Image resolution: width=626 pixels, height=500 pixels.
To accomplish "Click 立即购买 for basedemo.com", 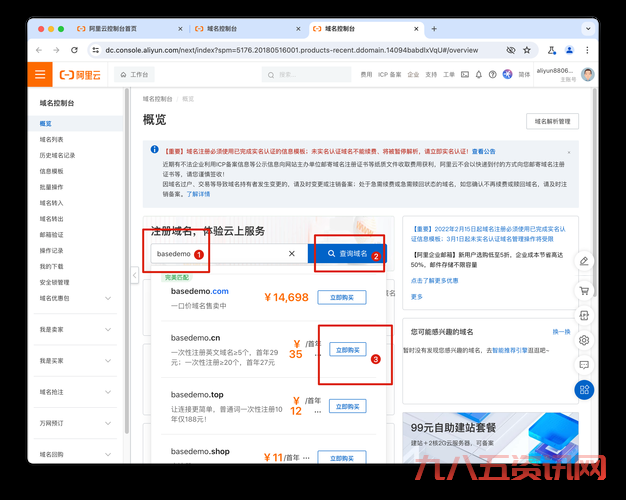I will pos(341,297).
